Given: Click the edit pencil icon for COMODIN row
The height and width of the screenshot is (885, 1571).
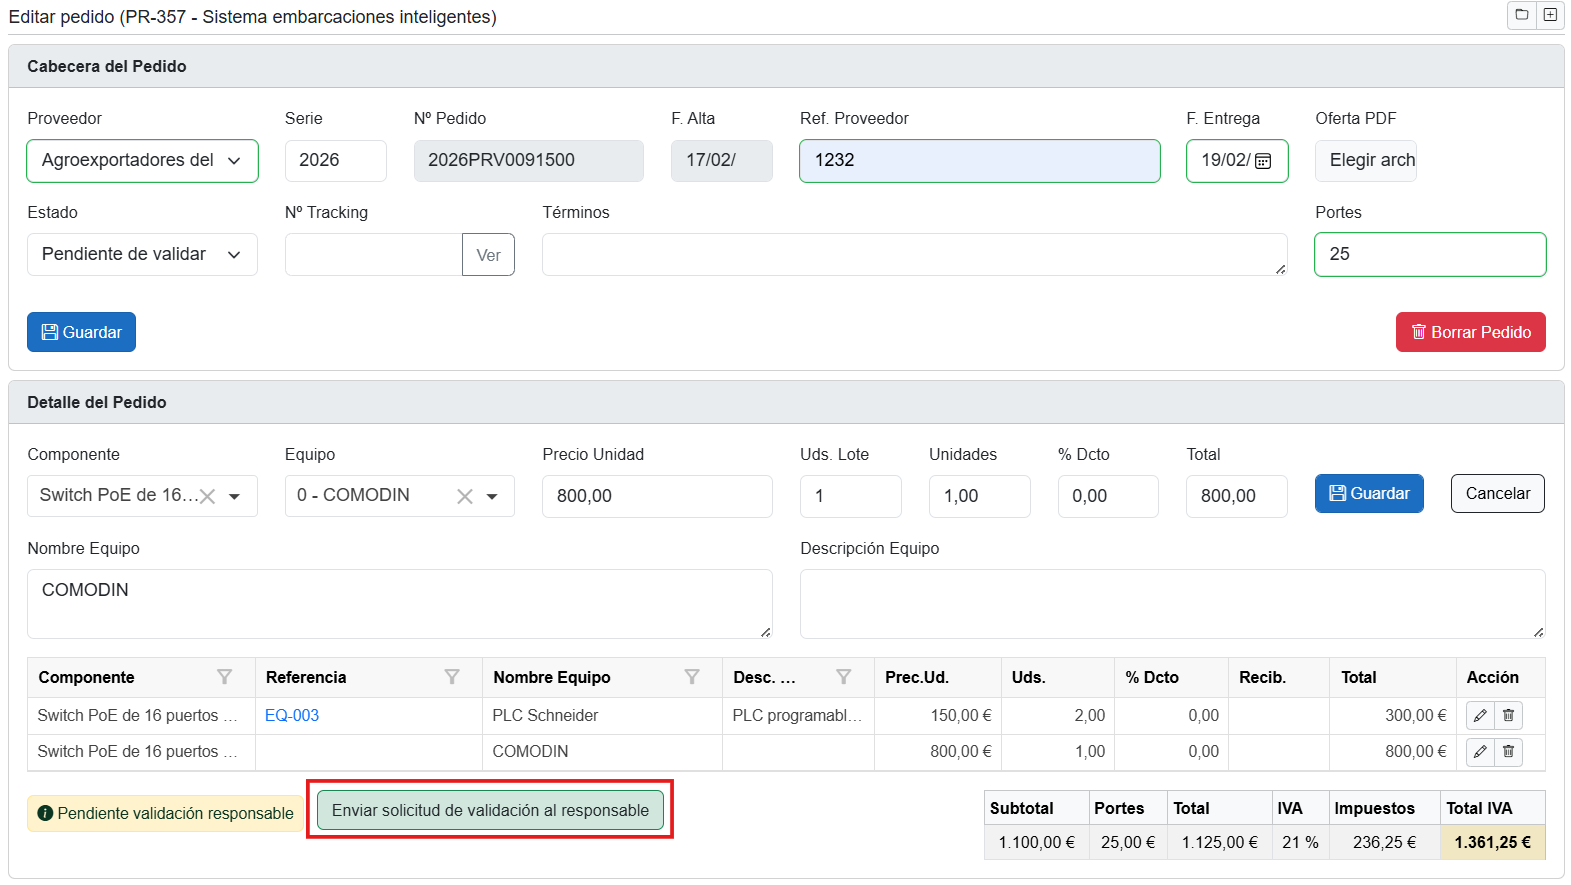Looking at the screenshot, I should click(1480, 752).
